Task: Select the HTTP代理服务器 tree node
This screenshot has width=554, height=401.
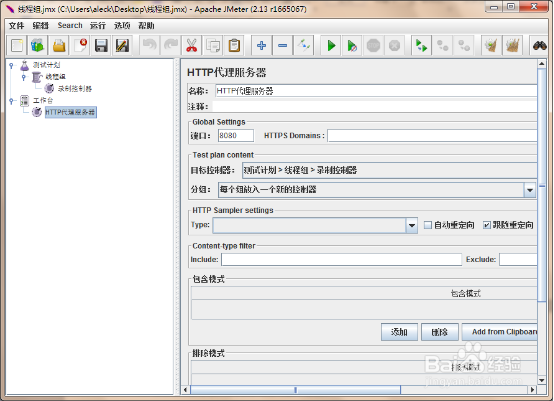Action: click(x=70, y=112)
